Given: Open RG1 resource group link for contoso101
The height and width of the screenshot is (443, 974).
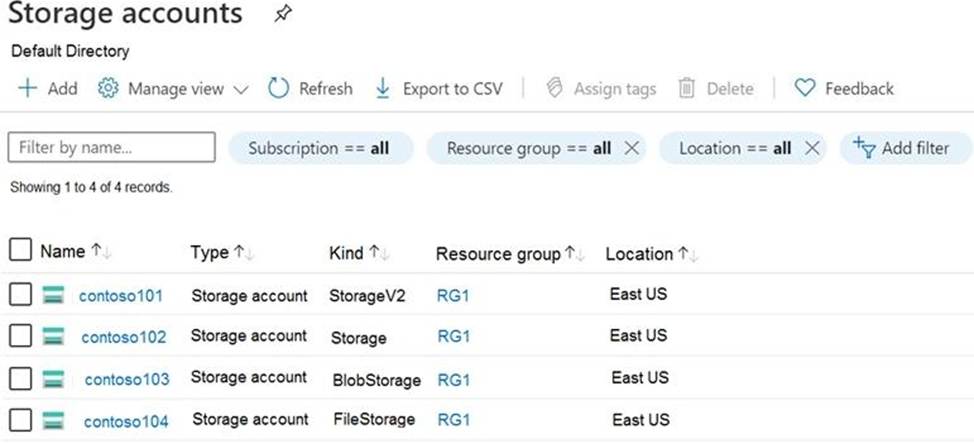Looking at the screenshot, I should (453, 295).
